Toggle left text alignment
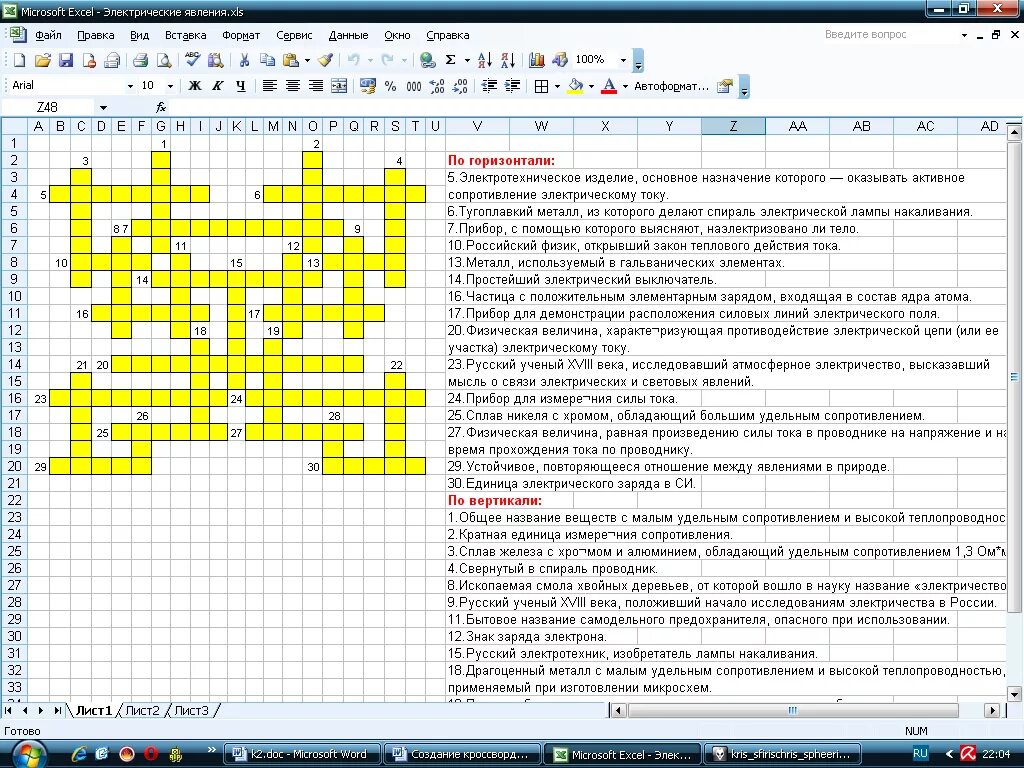Screen dimensions: 1024x768 point(269,86)
